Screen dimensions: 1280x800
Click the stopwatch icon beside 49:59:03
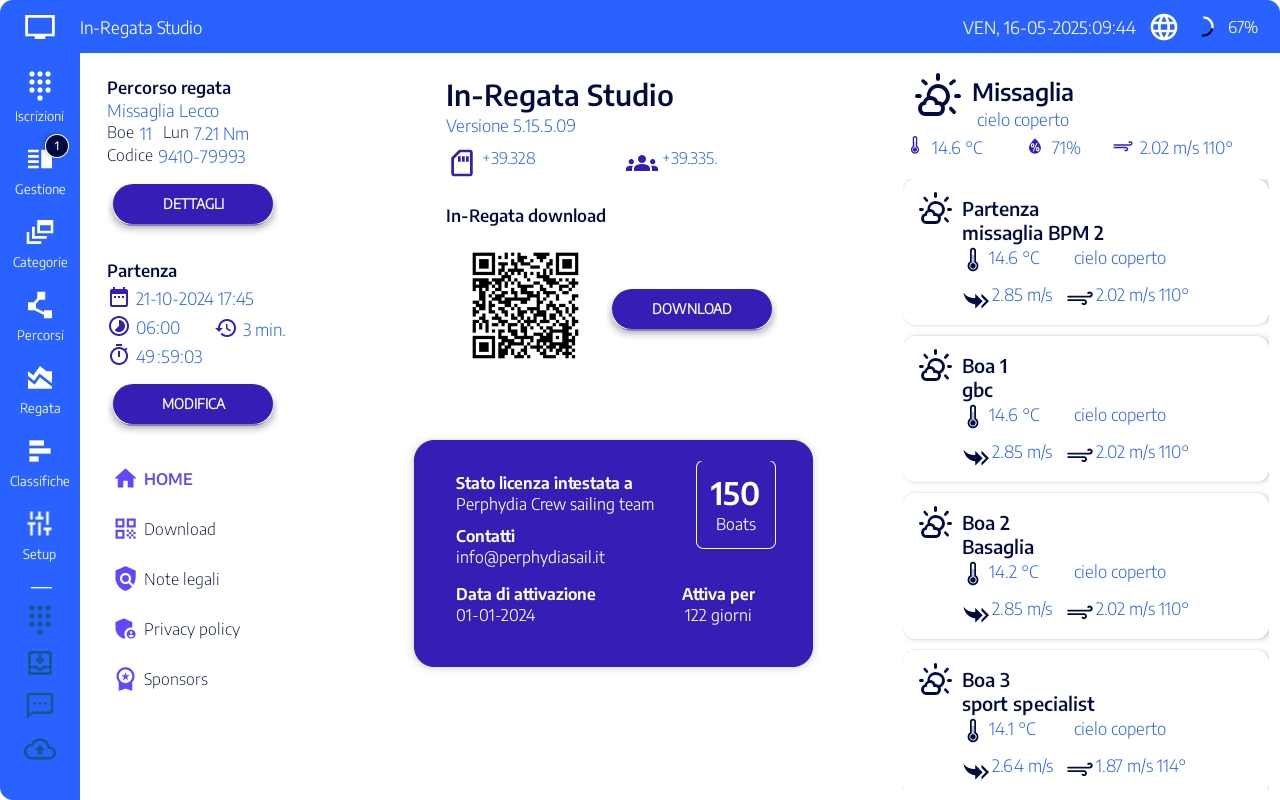(x=119, y=355)
